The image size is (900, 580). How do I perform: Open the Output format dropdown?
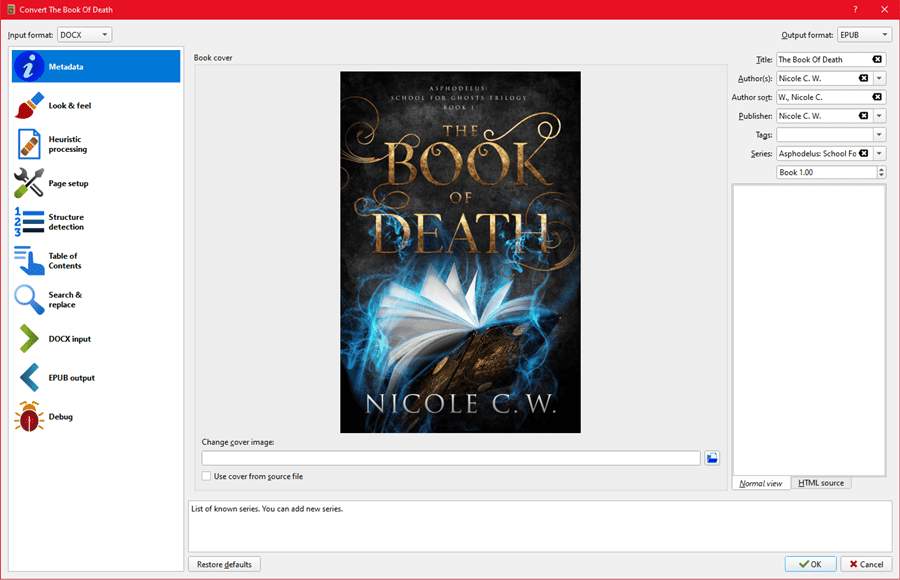tap(864, 35)
